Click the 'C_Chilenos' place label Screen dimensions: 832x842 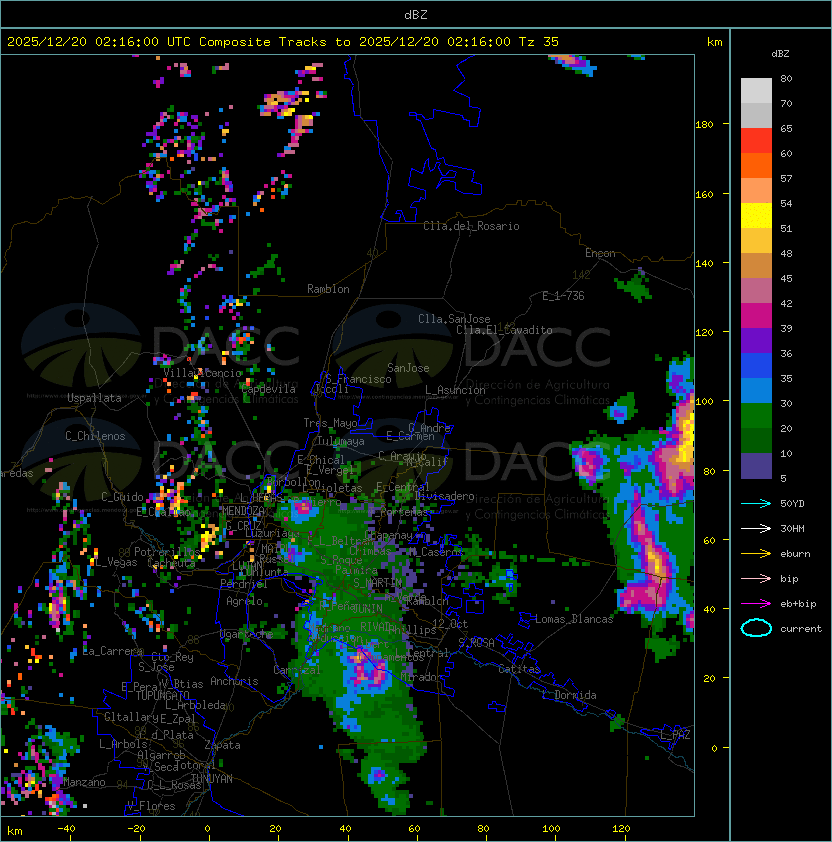(95, 436)
